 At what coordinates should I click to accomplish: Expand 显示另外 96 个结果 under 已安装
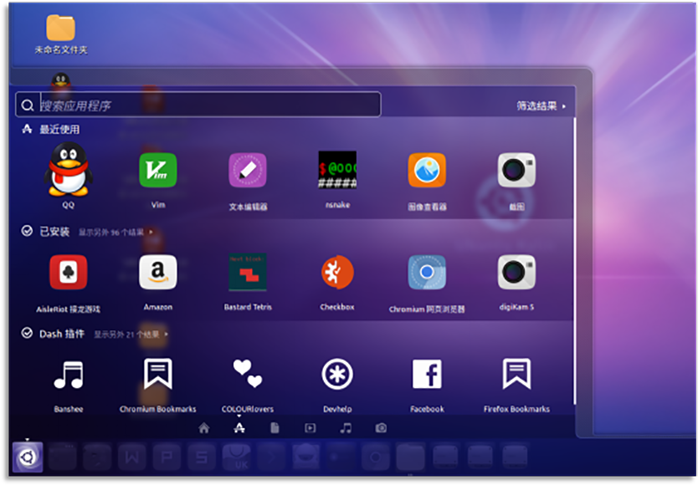pos(116,232)
